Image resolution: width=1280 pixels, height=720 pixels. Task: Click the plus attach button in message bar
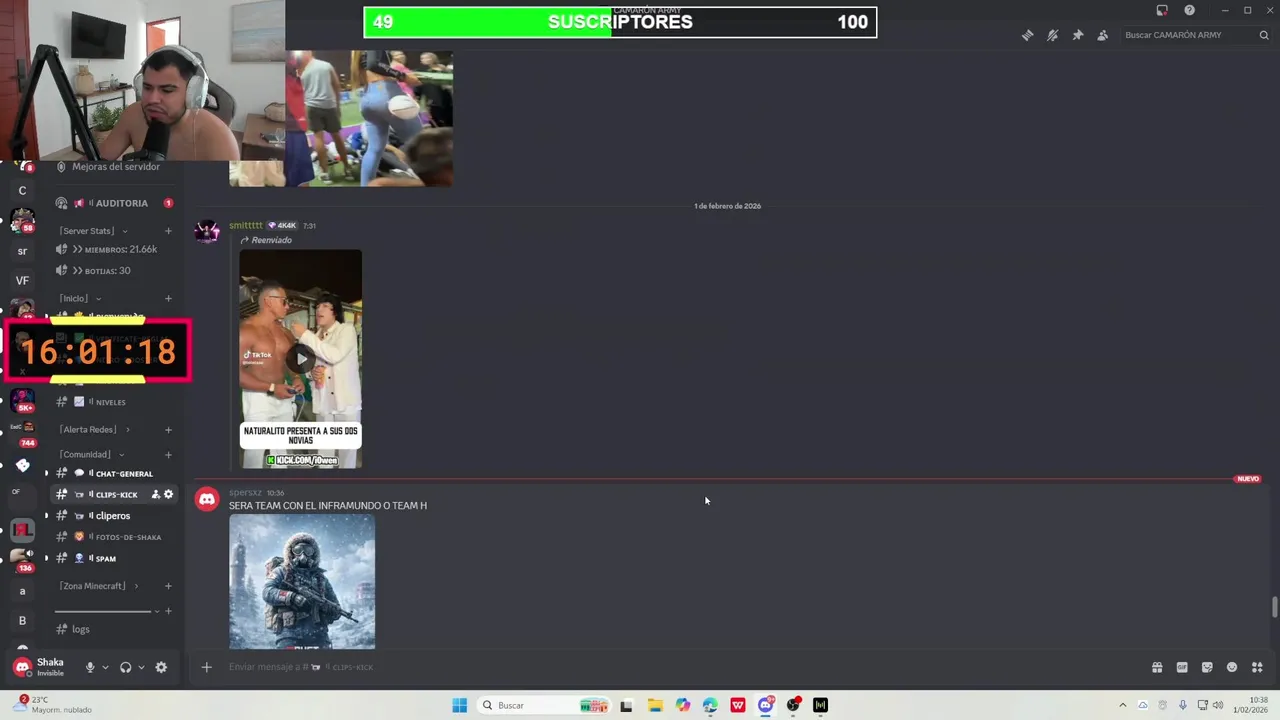point(206,667)
